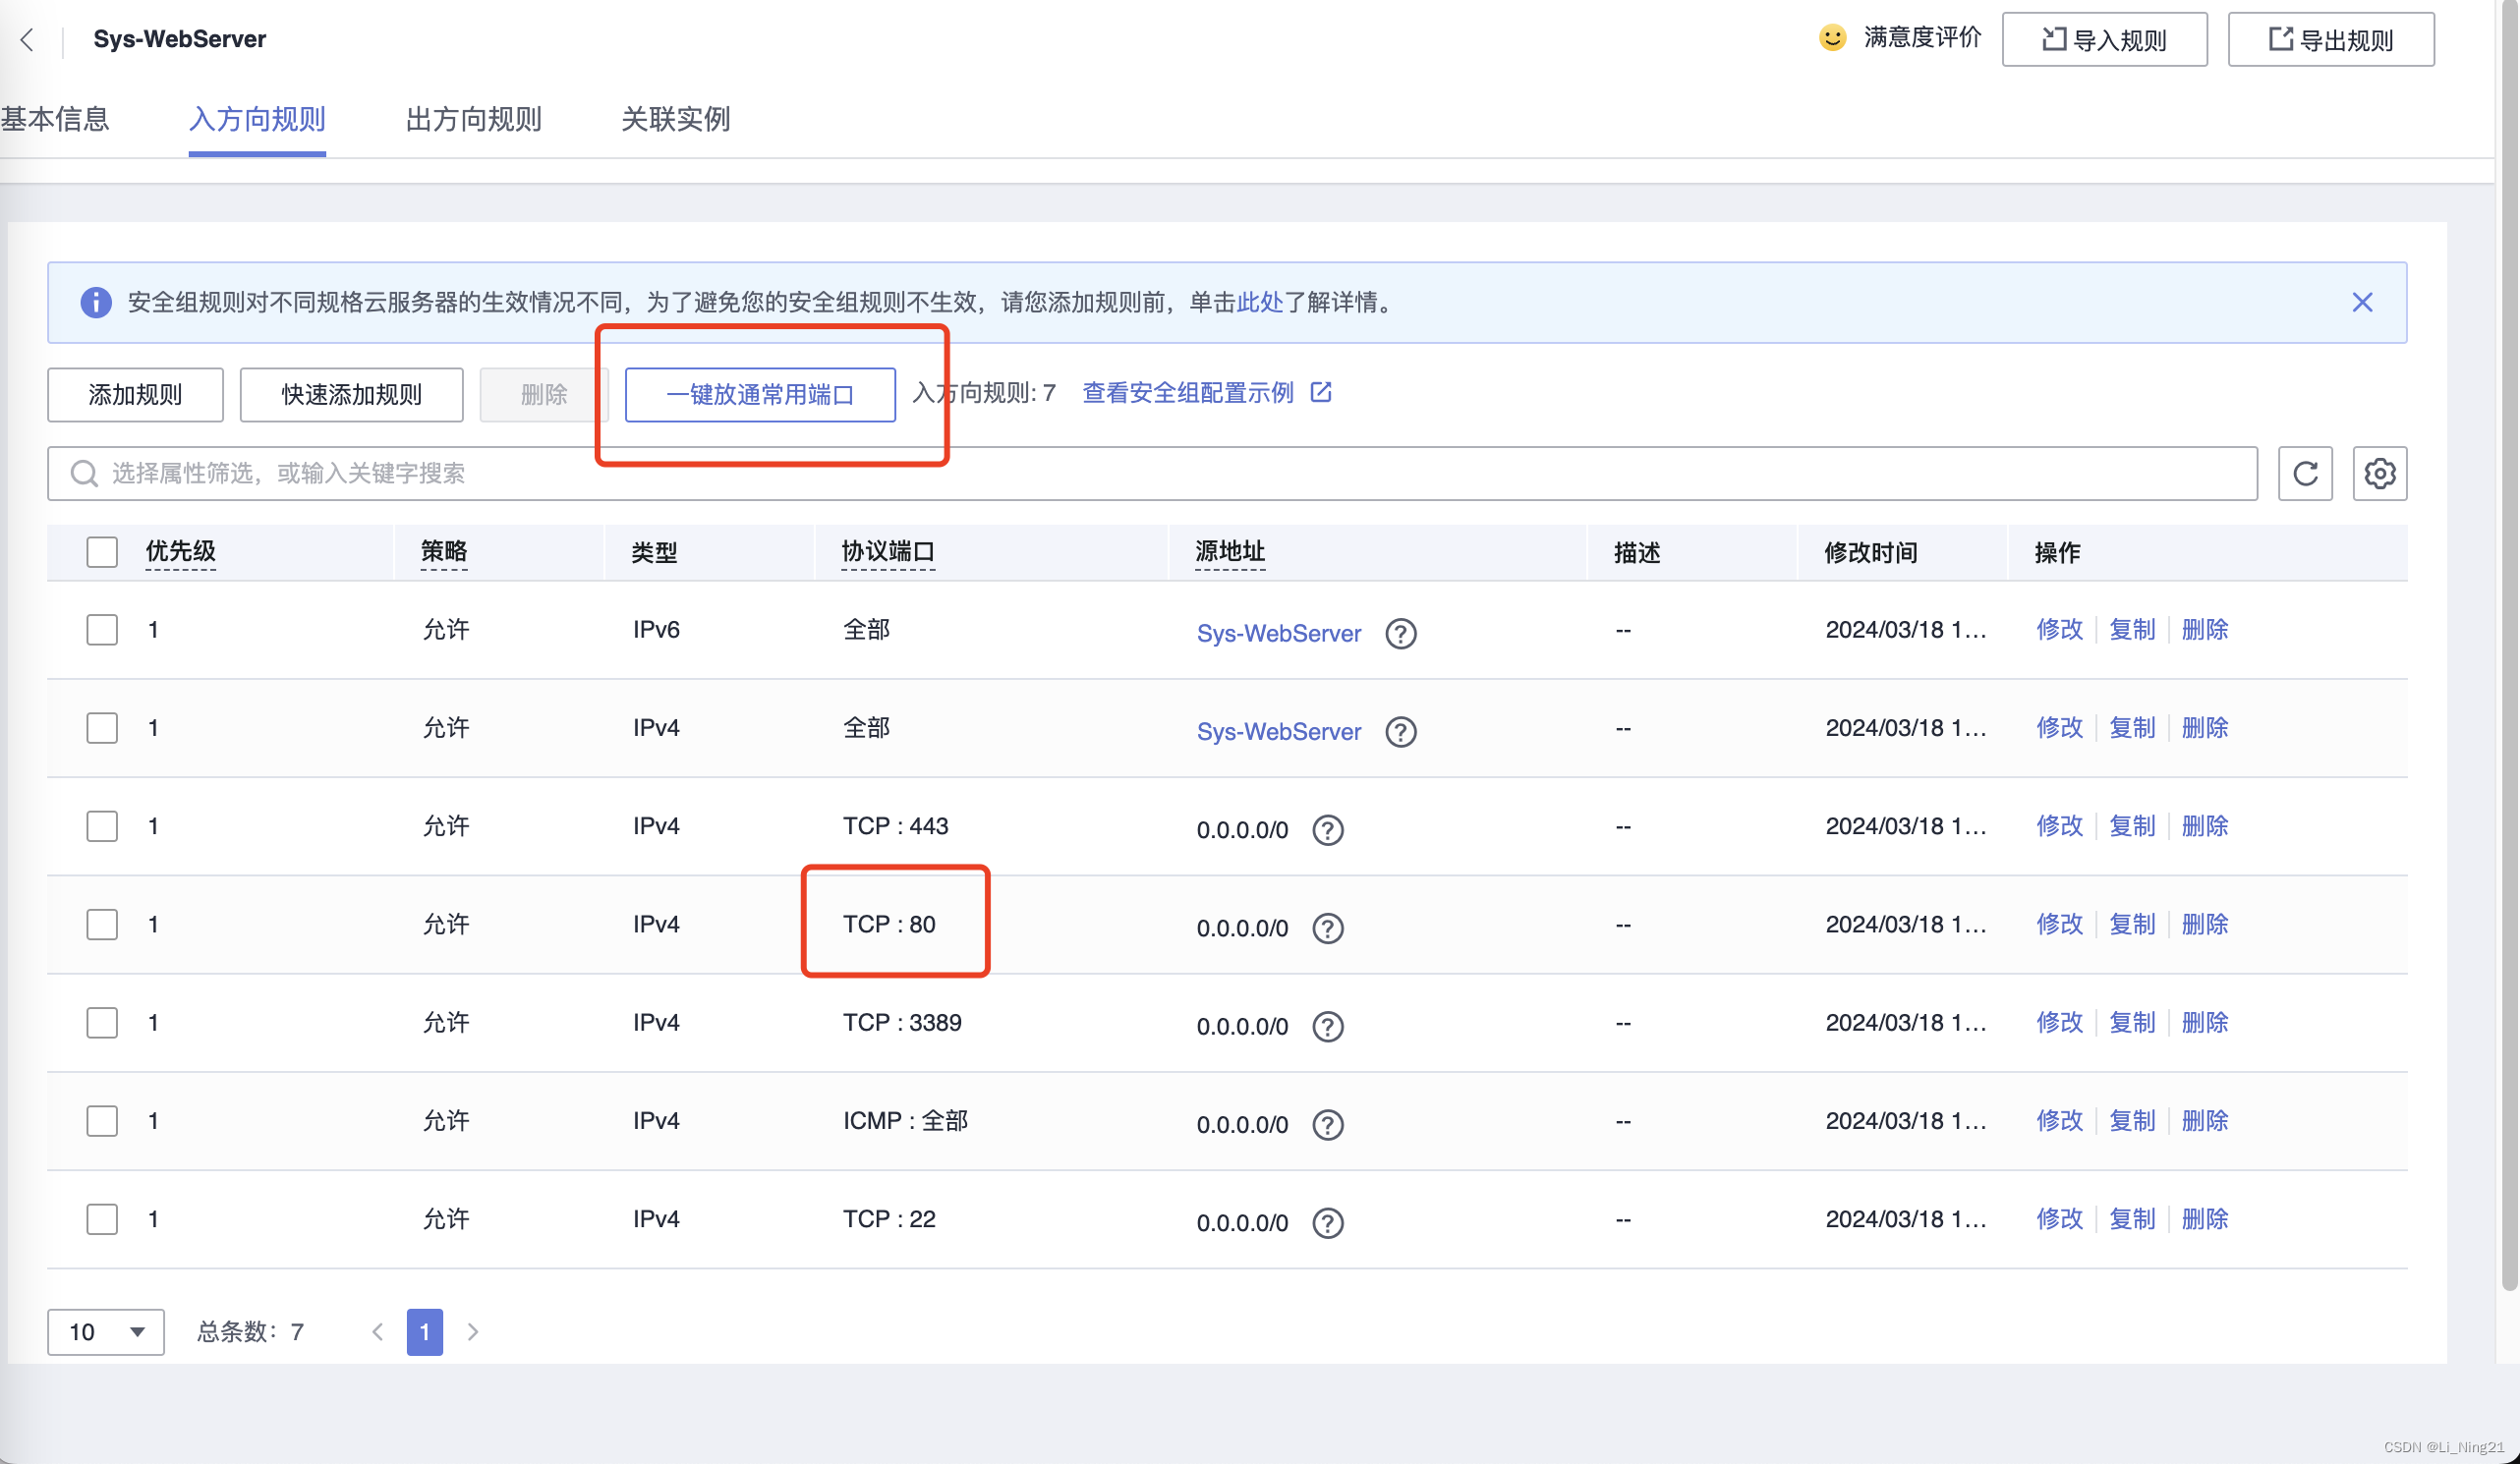This screenshot has height=1464, width=2520.
Task: Close the blue info banner
Action: [x=2361, y=302]
